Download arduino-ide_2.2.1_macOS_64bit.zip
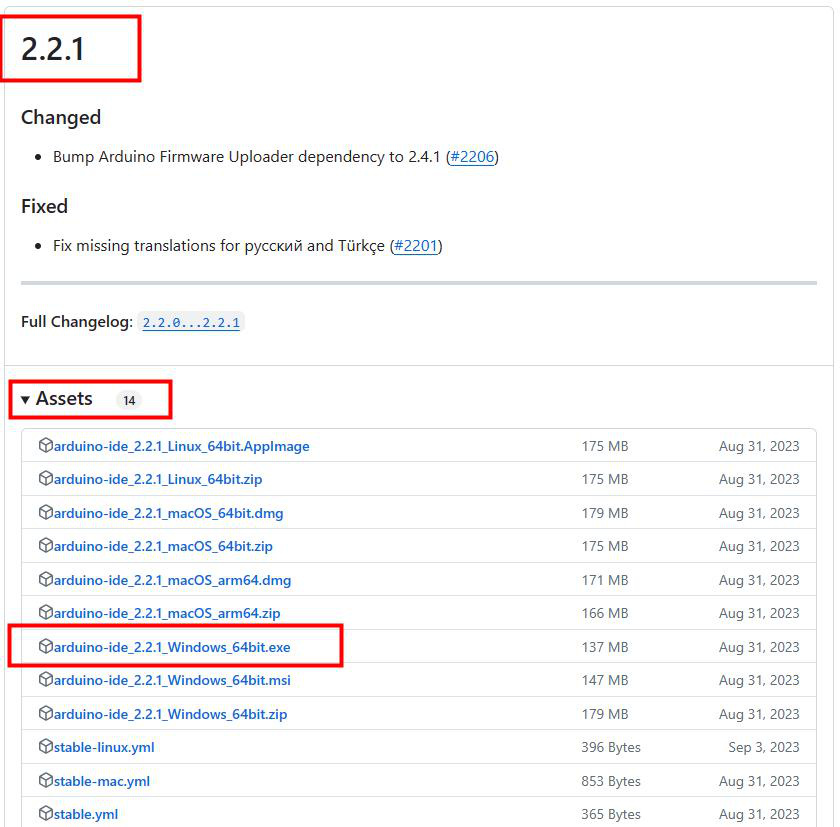Viewport: 840px width, 827px height. [163, 546]
